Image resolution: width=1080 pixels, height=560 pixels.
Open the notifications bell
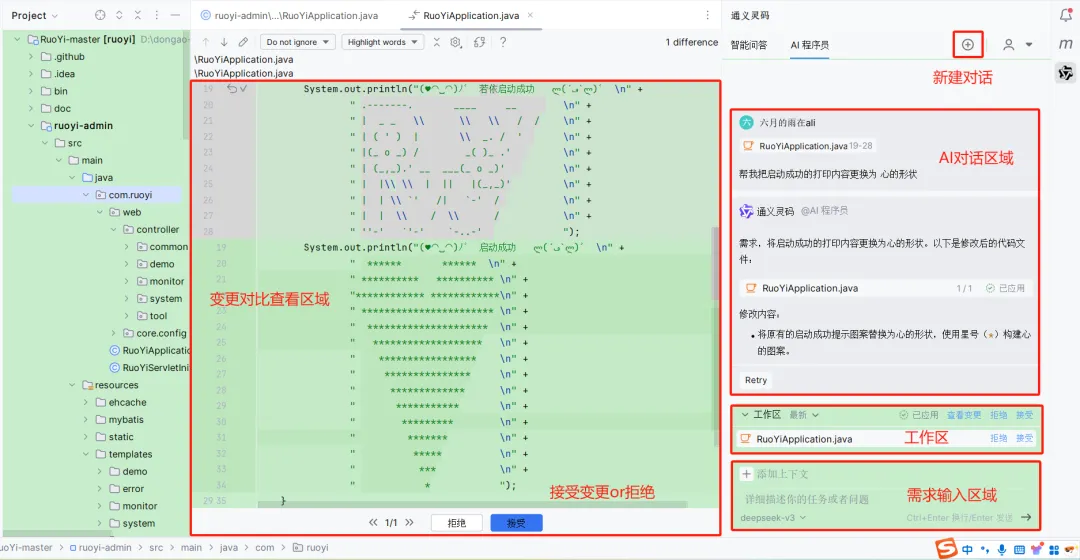(x=1065, y=14)
